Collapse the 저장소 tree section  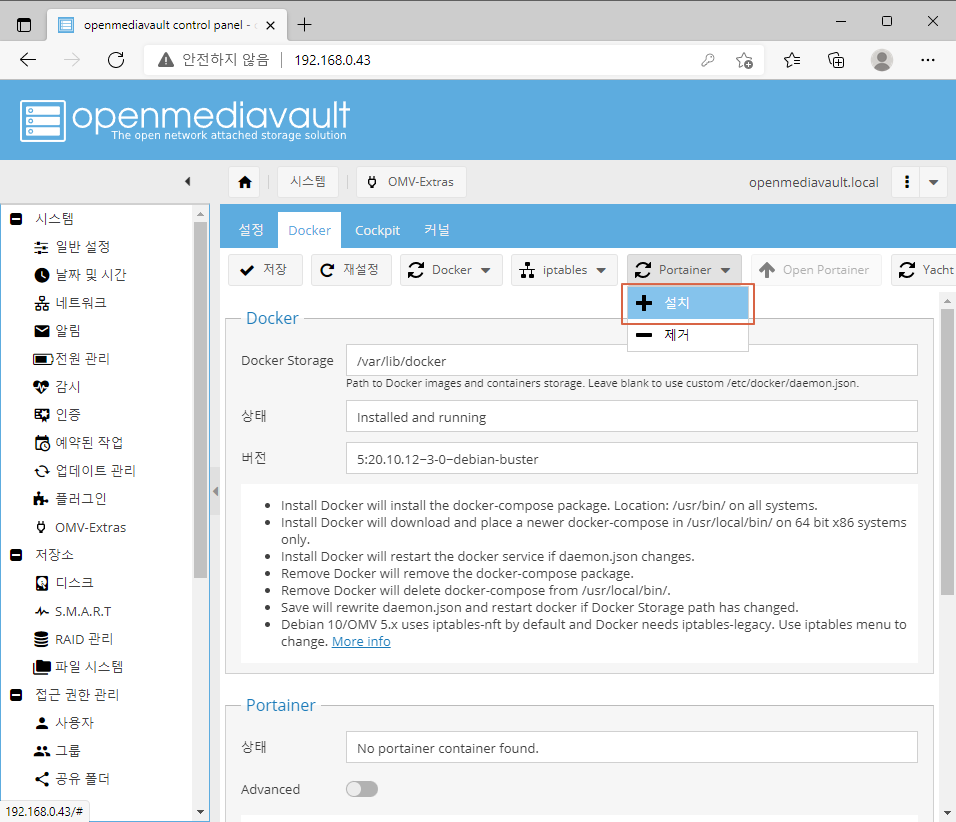[x=16, y=555]
